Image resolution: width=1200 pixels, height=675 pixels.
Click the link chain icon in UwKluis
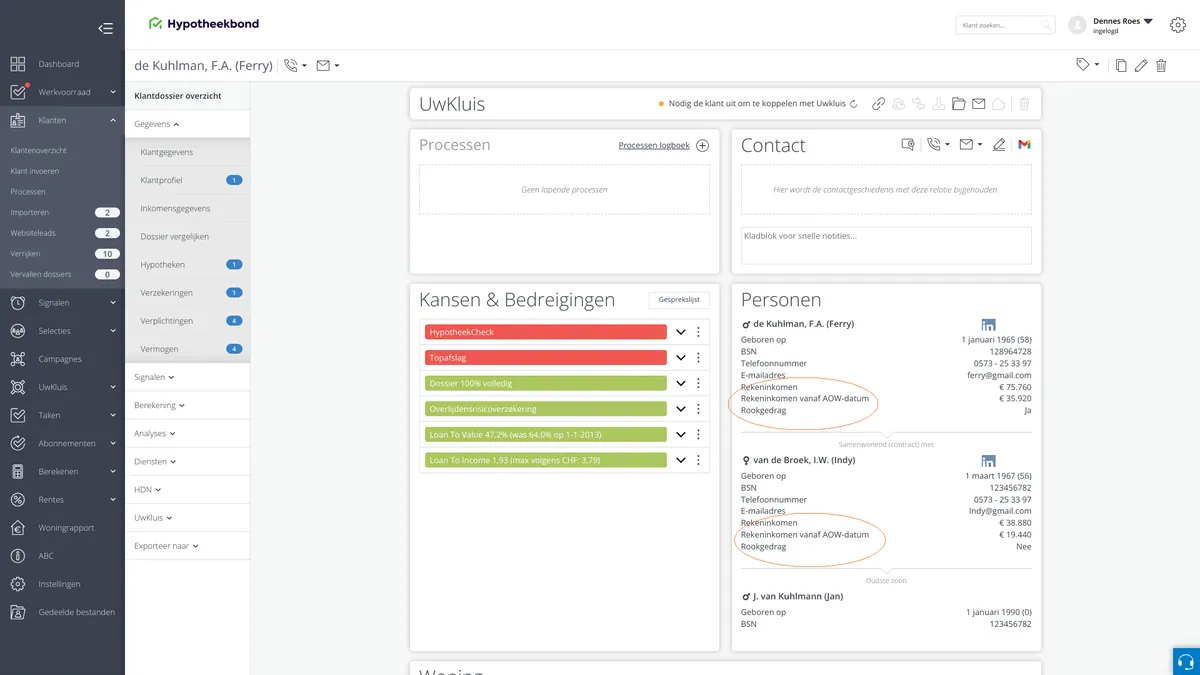click(x=879, y=103)
